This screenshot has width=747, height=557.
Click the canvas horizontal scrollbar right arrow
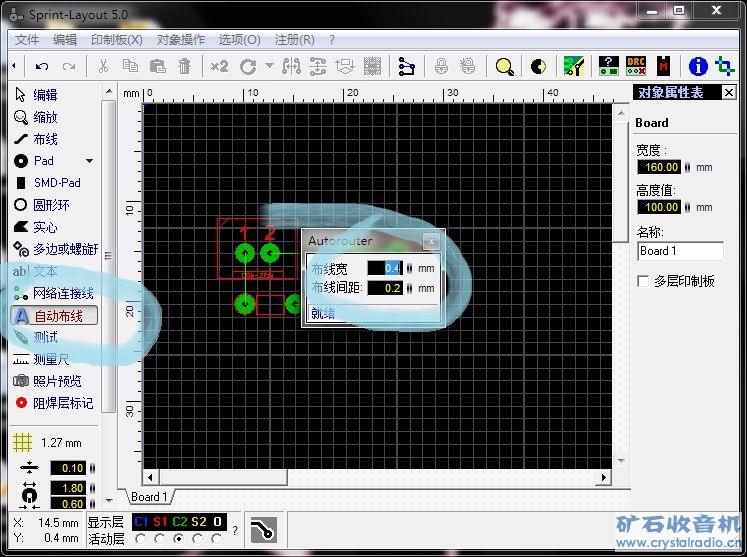coord(604,477)
